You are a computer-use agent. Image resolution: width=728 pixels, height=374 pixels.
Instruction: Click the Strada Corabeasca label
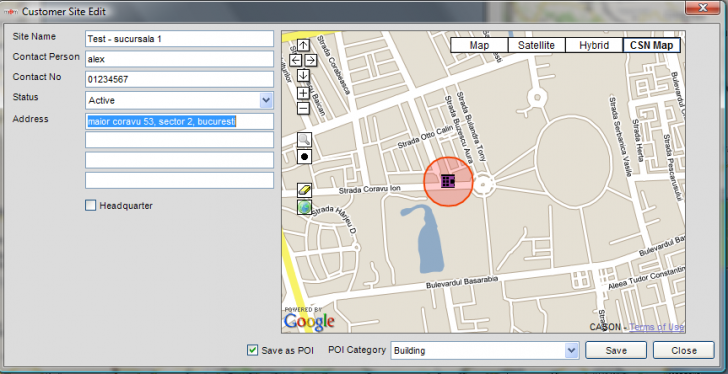click(333, 66)
